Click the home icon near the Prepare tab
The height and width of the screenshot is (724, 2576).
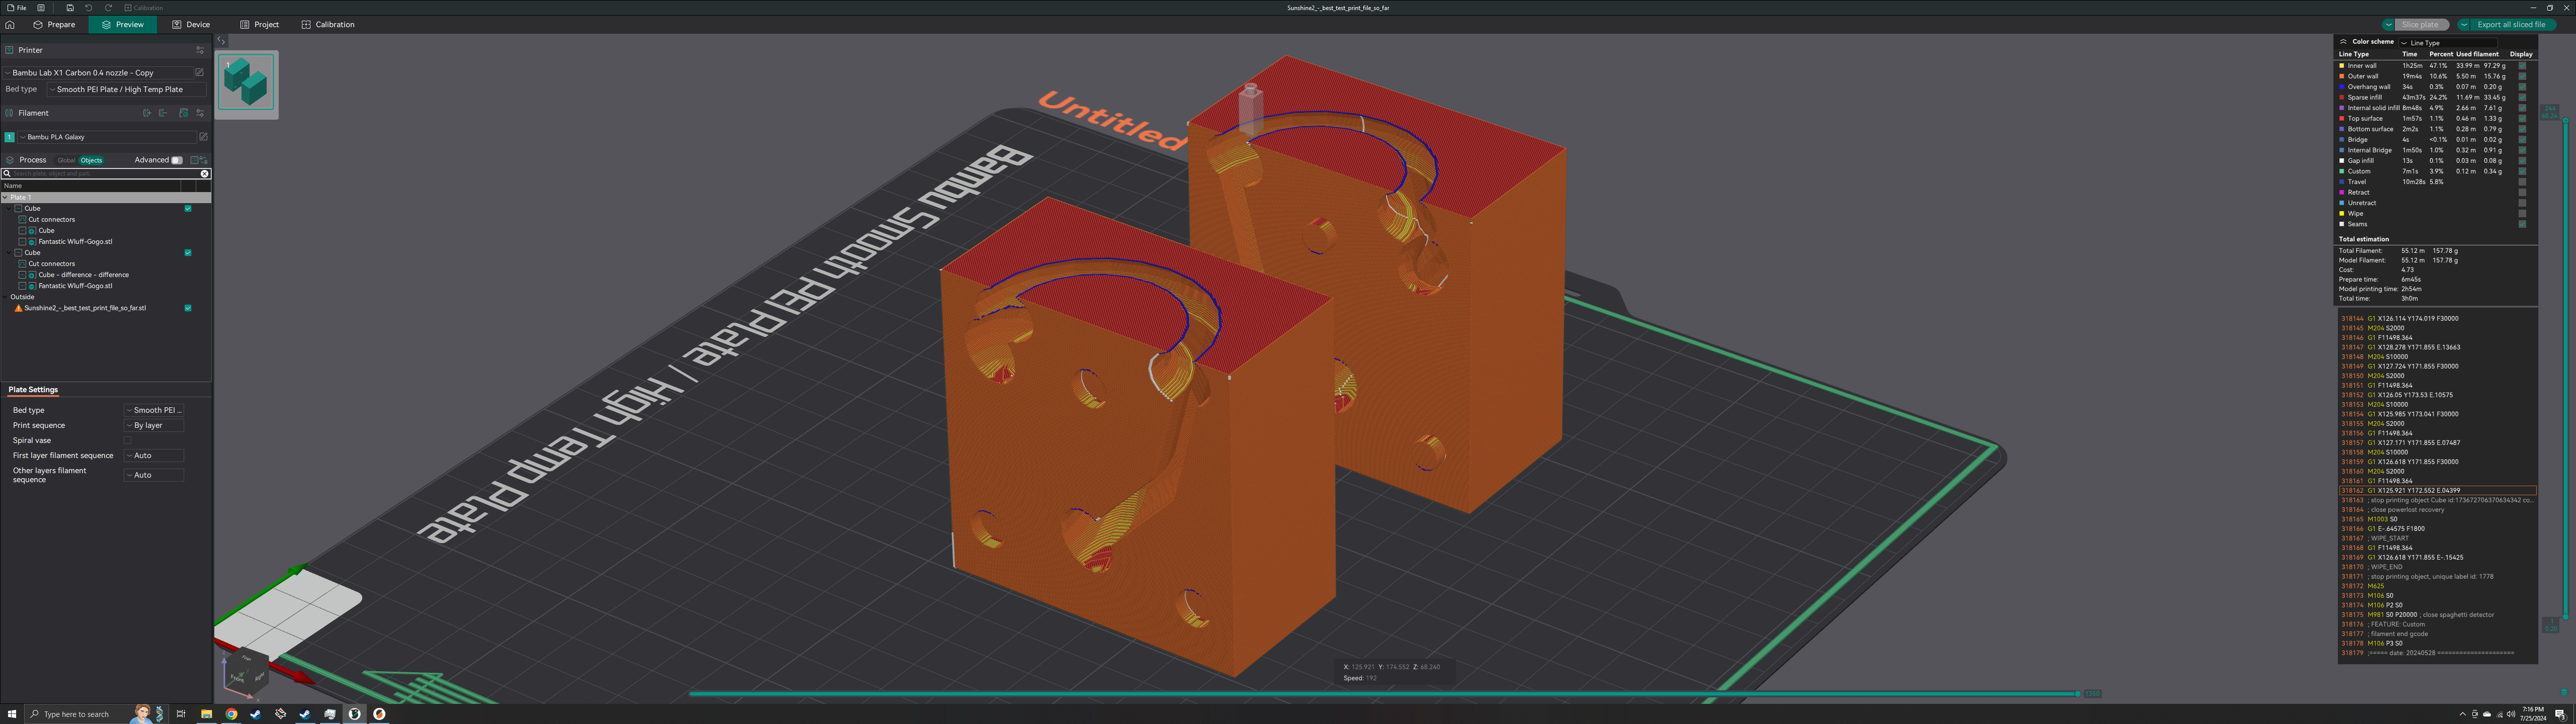click(10, 25)
